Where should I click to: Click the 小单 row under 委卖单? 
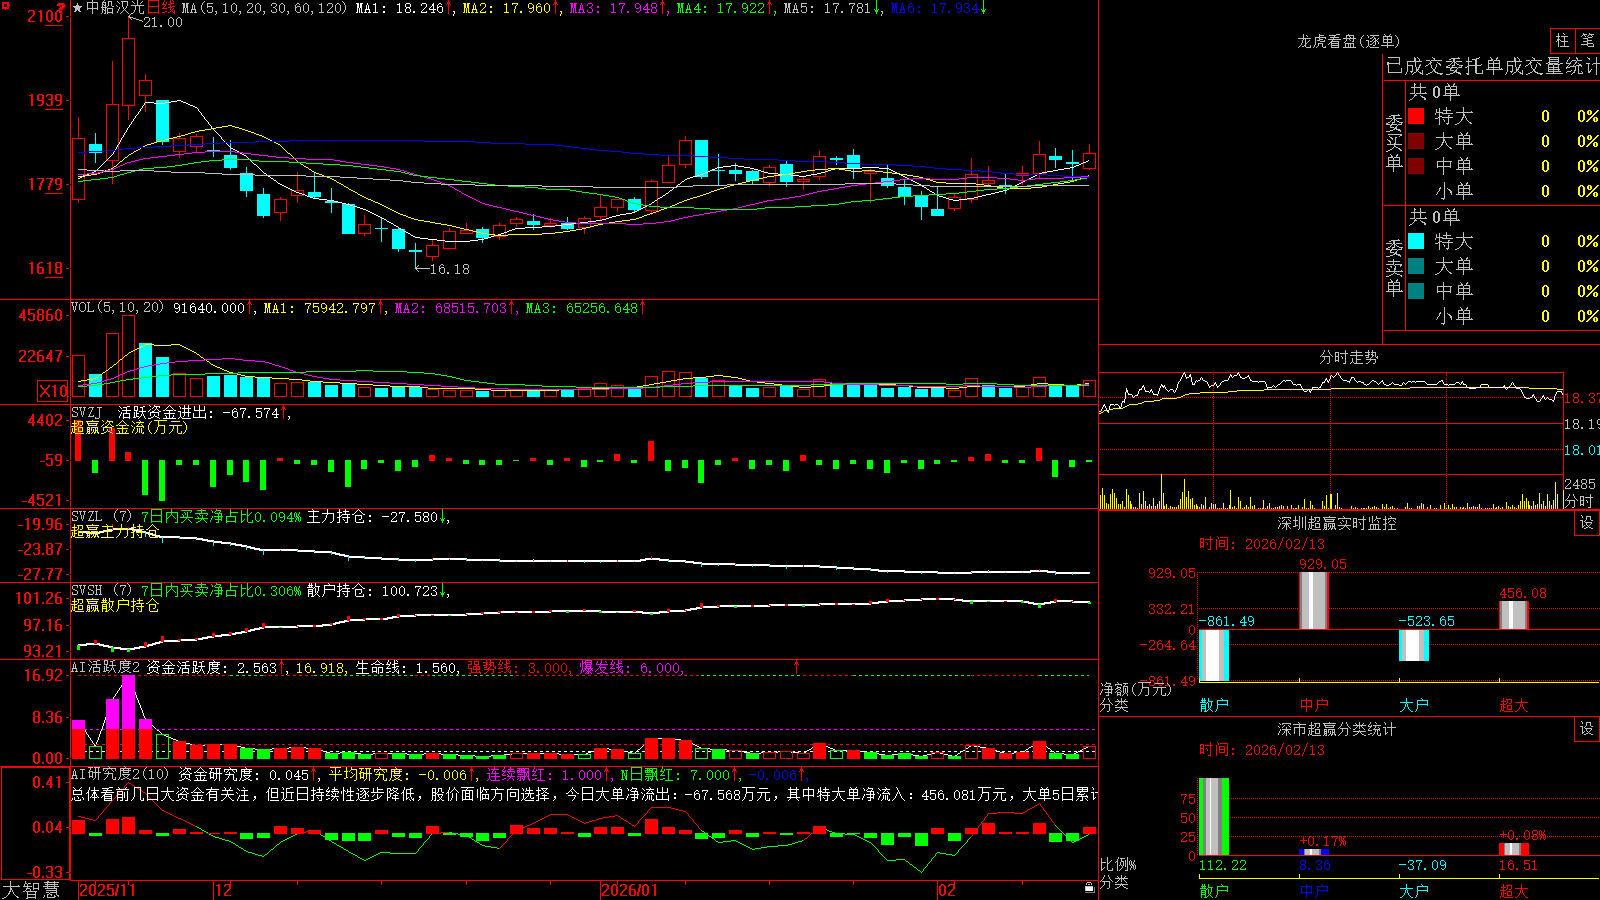pyautogui.click(x=1503, y=316)
